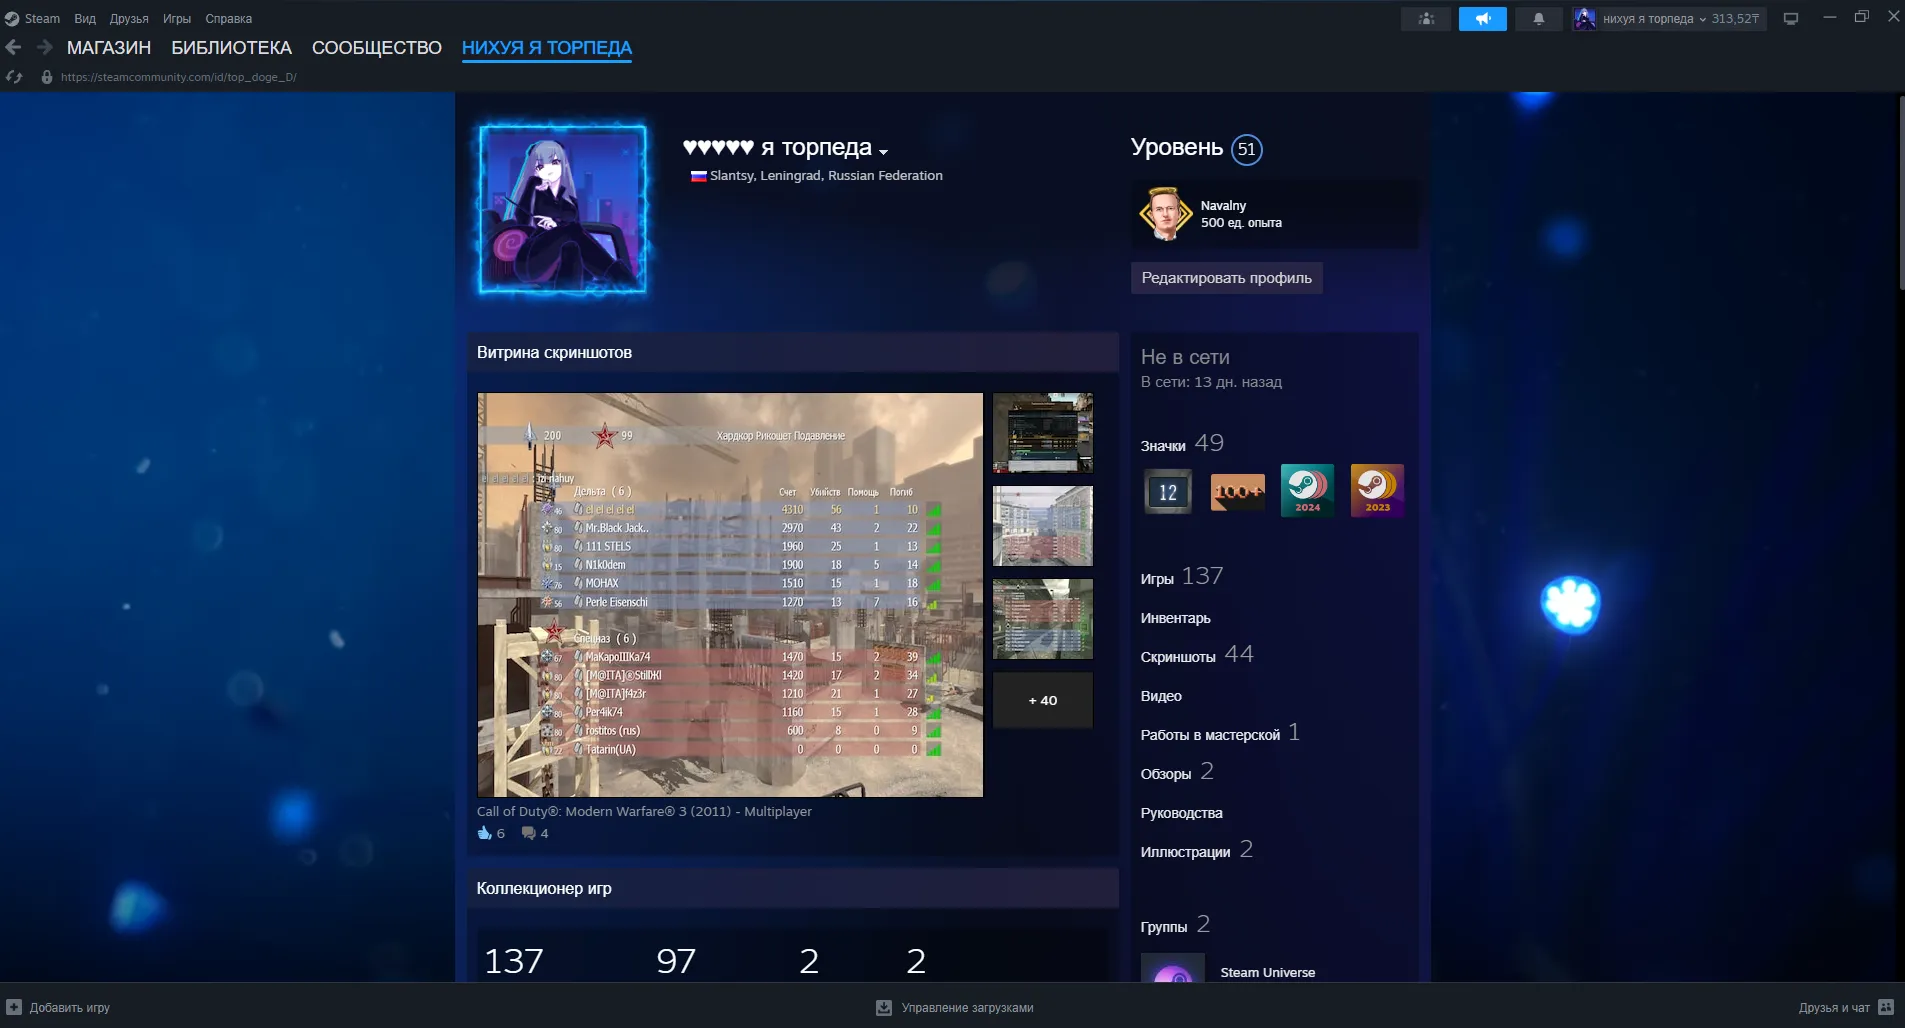Open the Вид menu

[85, 19]
